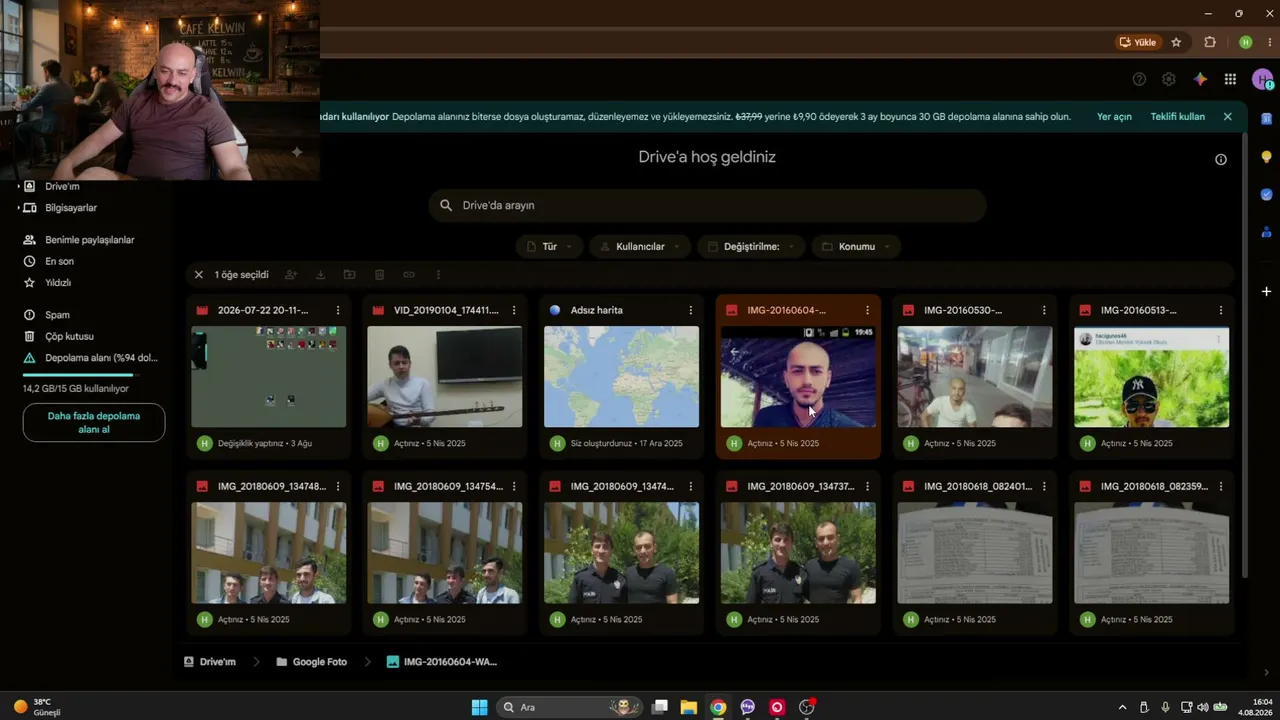Clear the selection with the X icon
The height and width of the screenshot is (720, 1280).
pos(198,275)
